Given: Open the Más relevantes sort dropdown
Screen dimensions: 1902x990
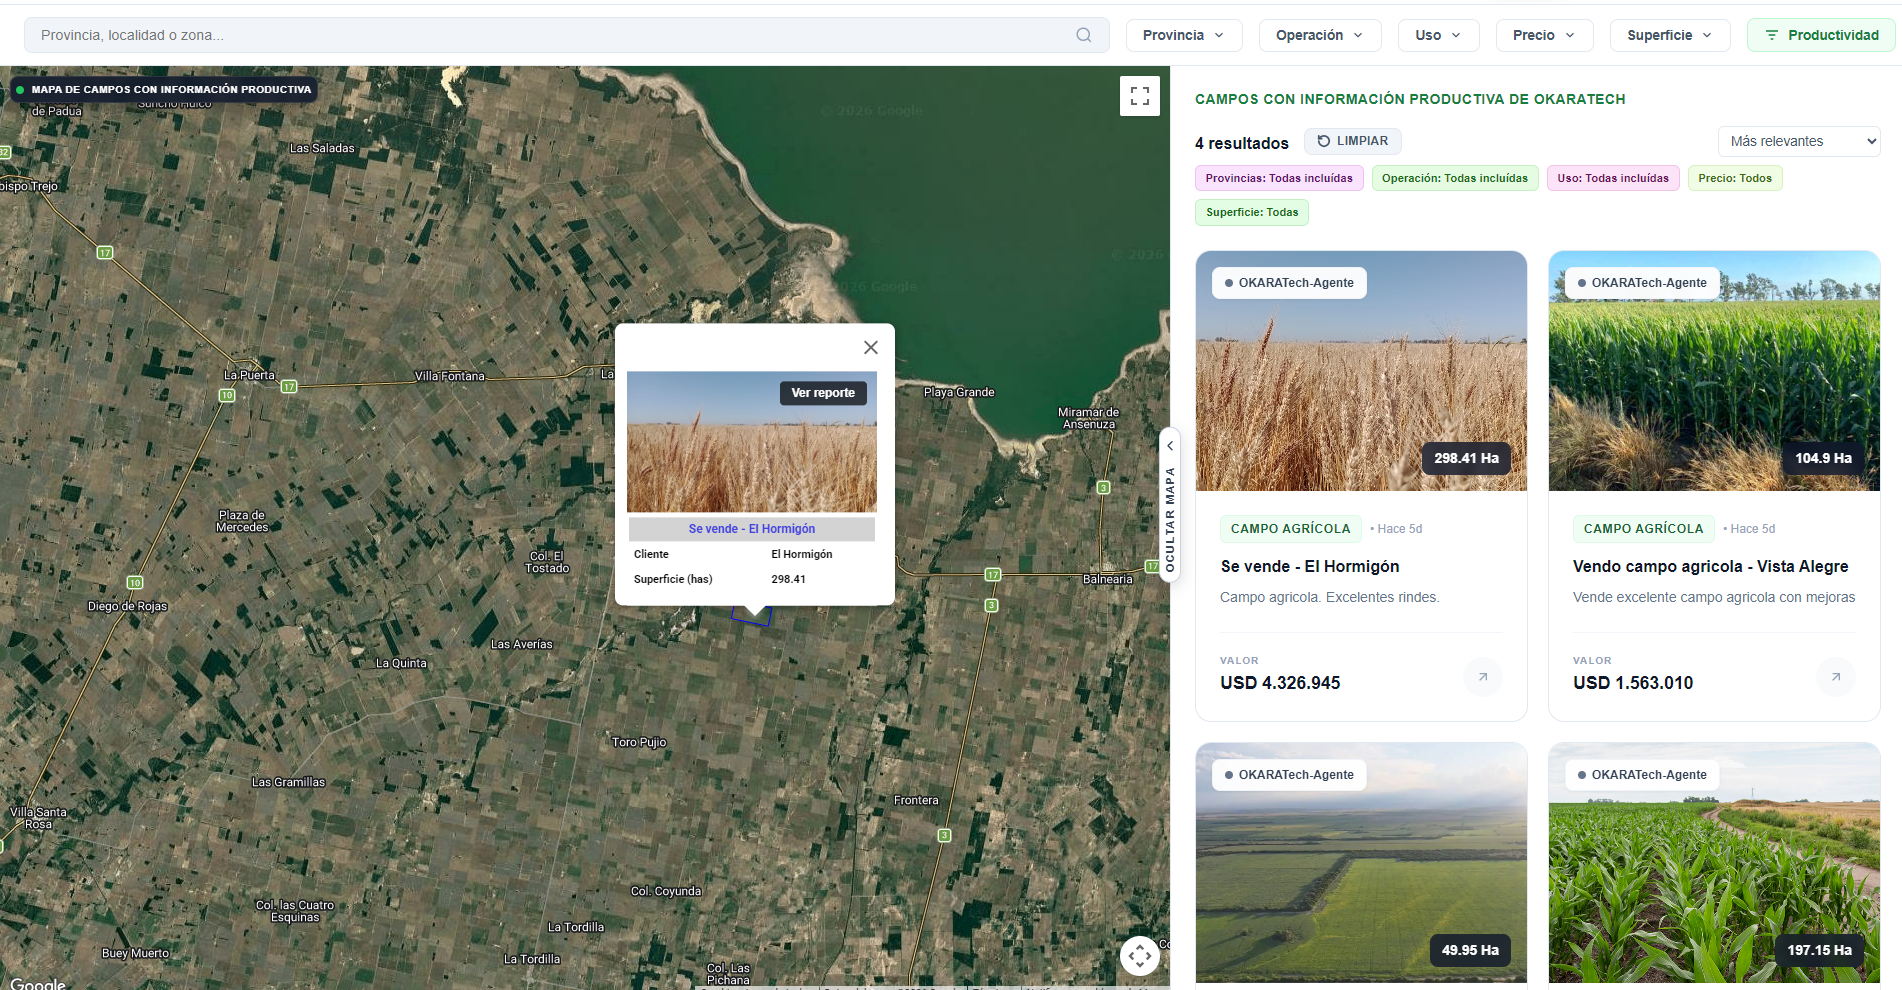Looking at the screenshot, I should 1799,141.
